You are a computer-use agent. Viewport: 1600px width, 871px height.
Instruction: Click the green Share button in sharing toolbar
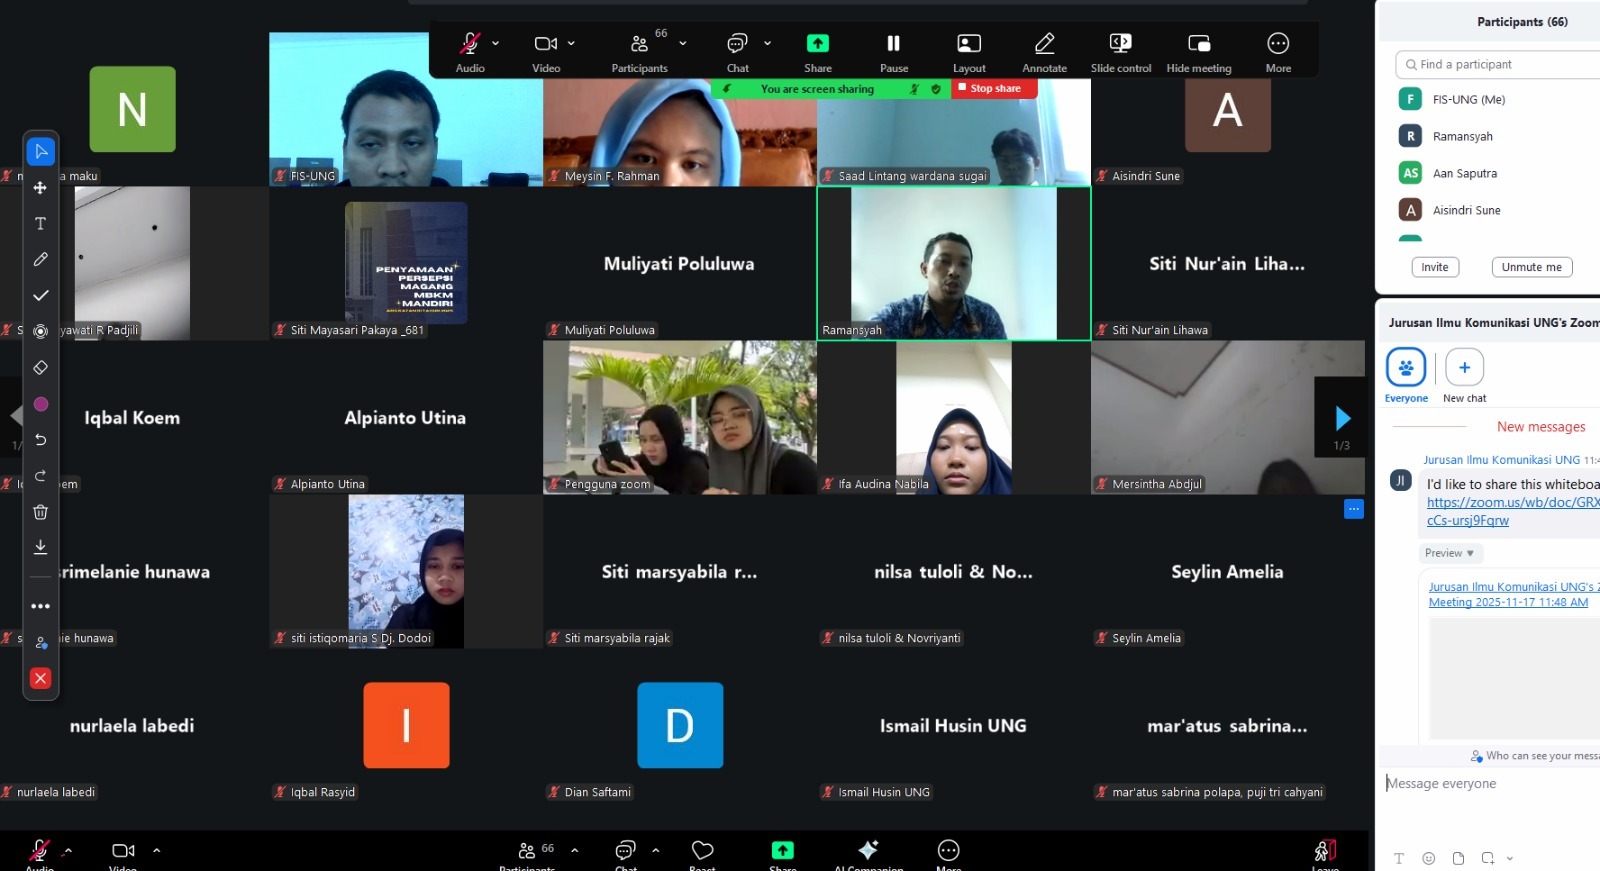(817, 52)
